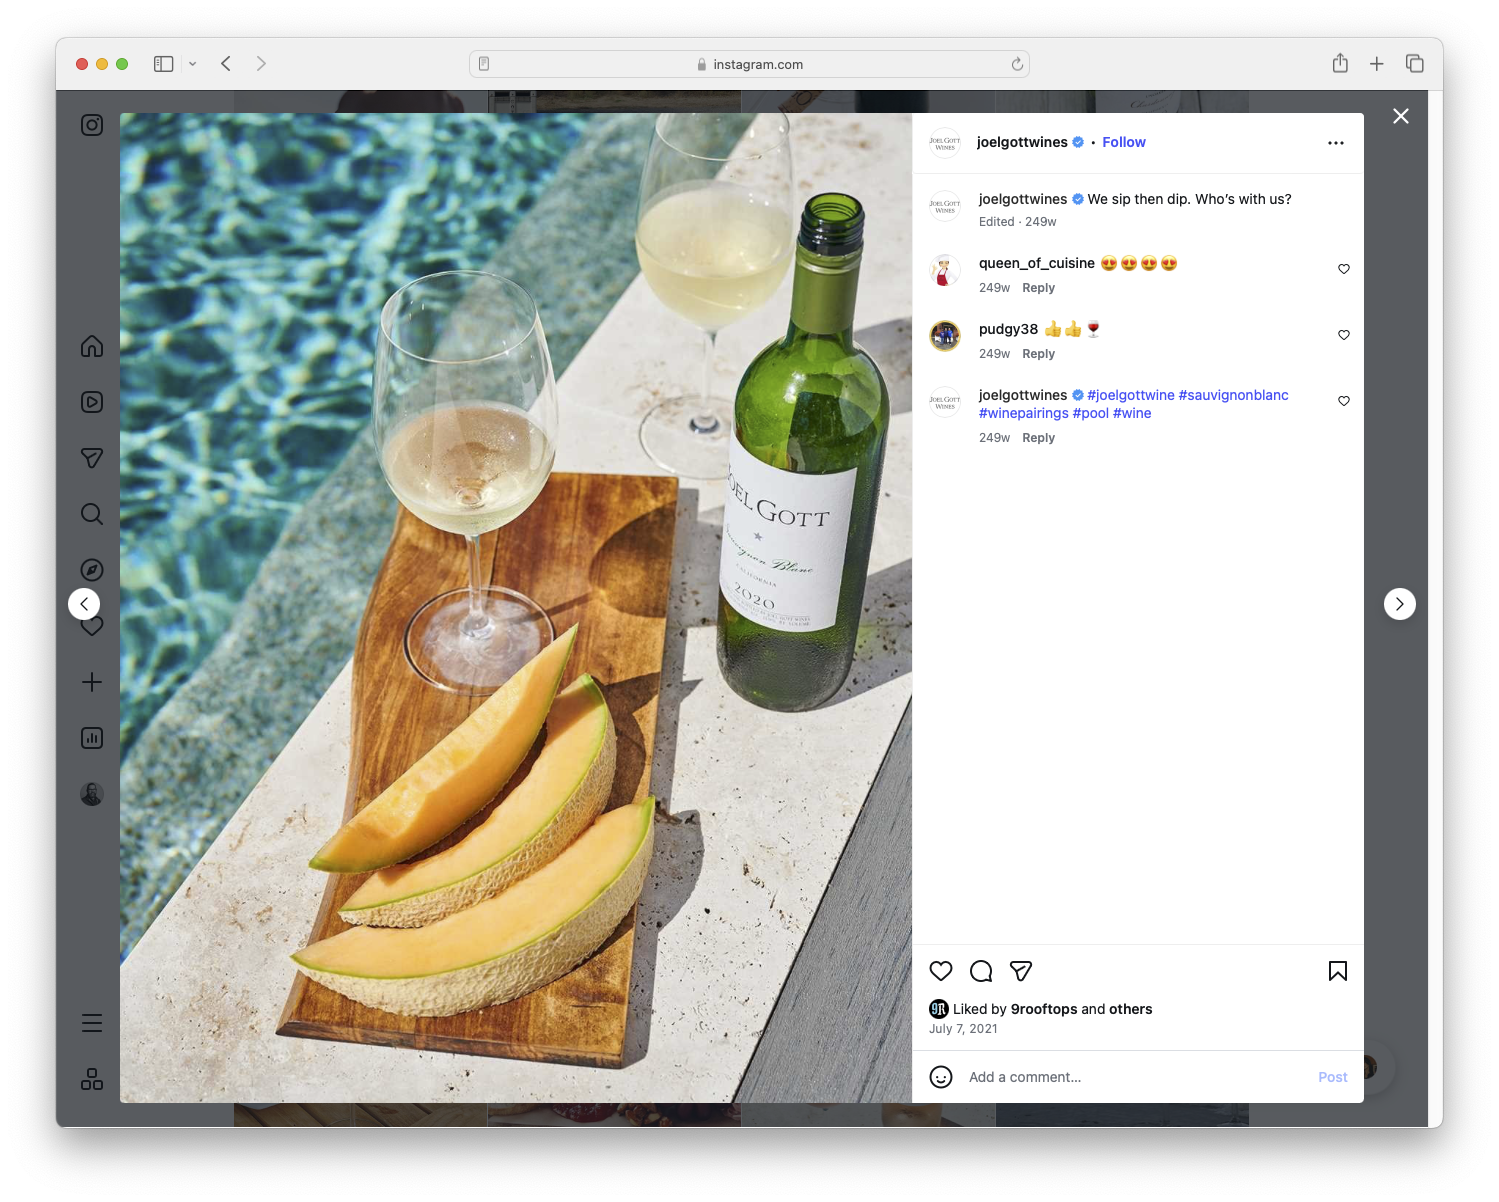Go to next post arrow
The width and height of the screenshot is (1499, 1202).
[1400, 604]
